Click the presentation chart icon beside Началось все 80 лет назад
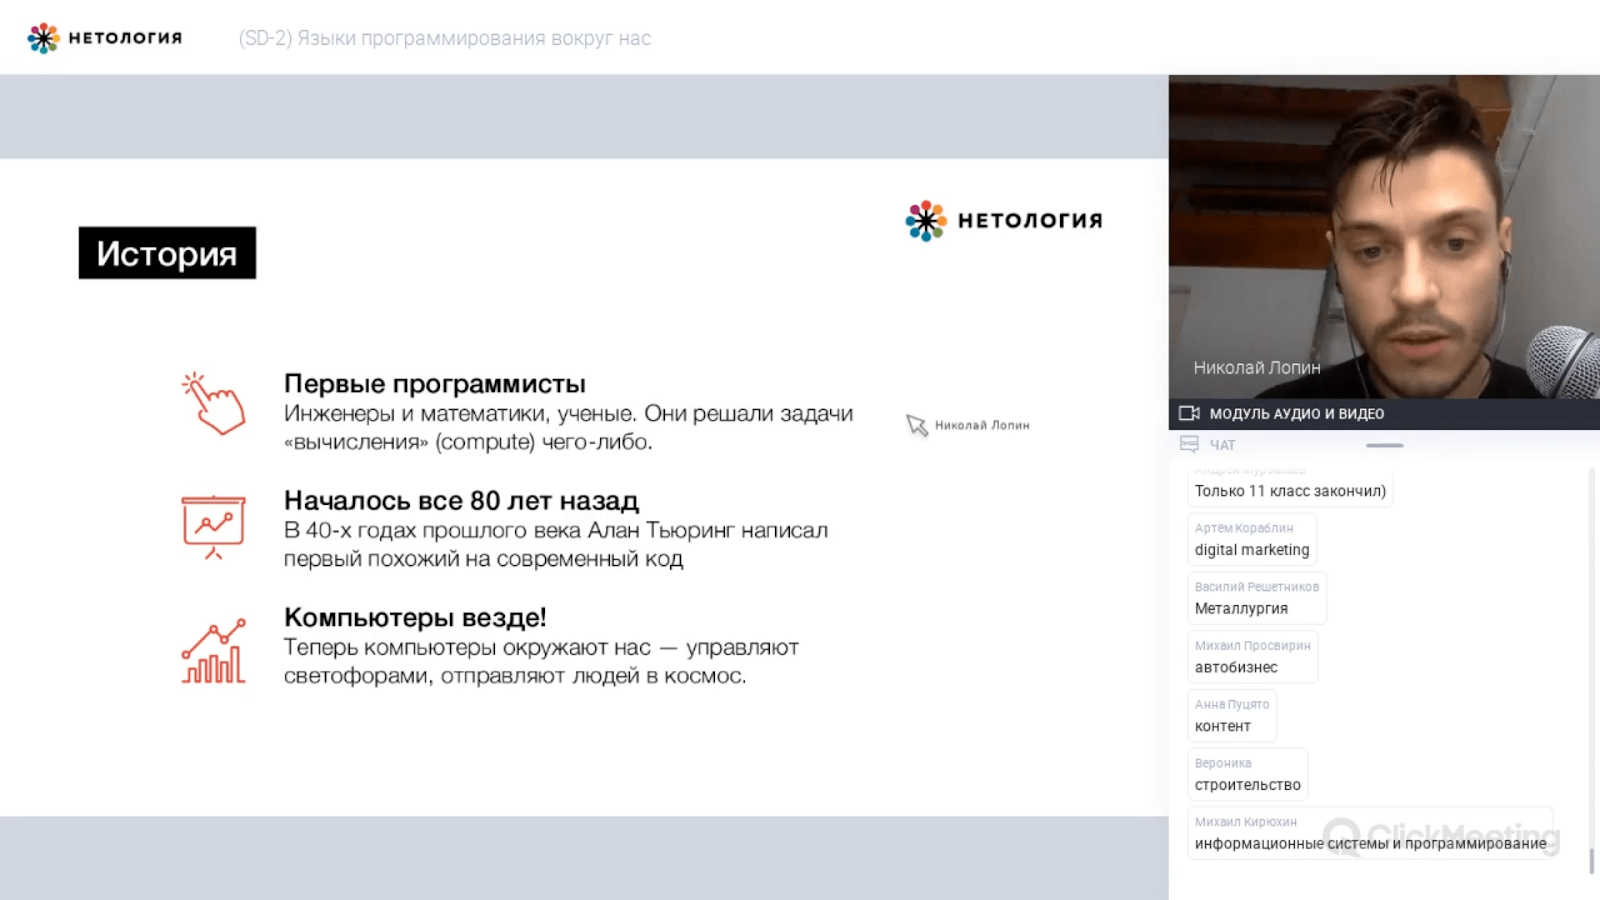This screenshot has width=1600, height=900. 214,522
